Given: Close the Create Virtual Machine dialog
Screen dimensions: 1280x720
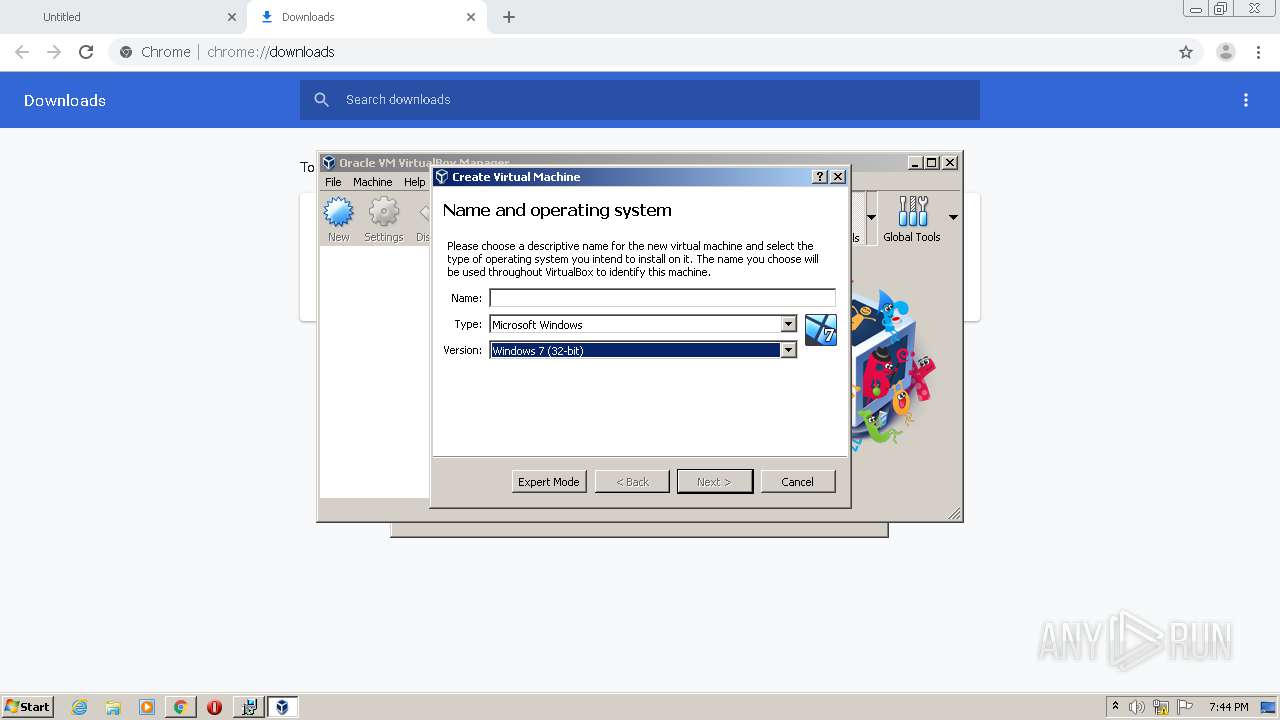Looking at the screenshot, I should (838, 177).
